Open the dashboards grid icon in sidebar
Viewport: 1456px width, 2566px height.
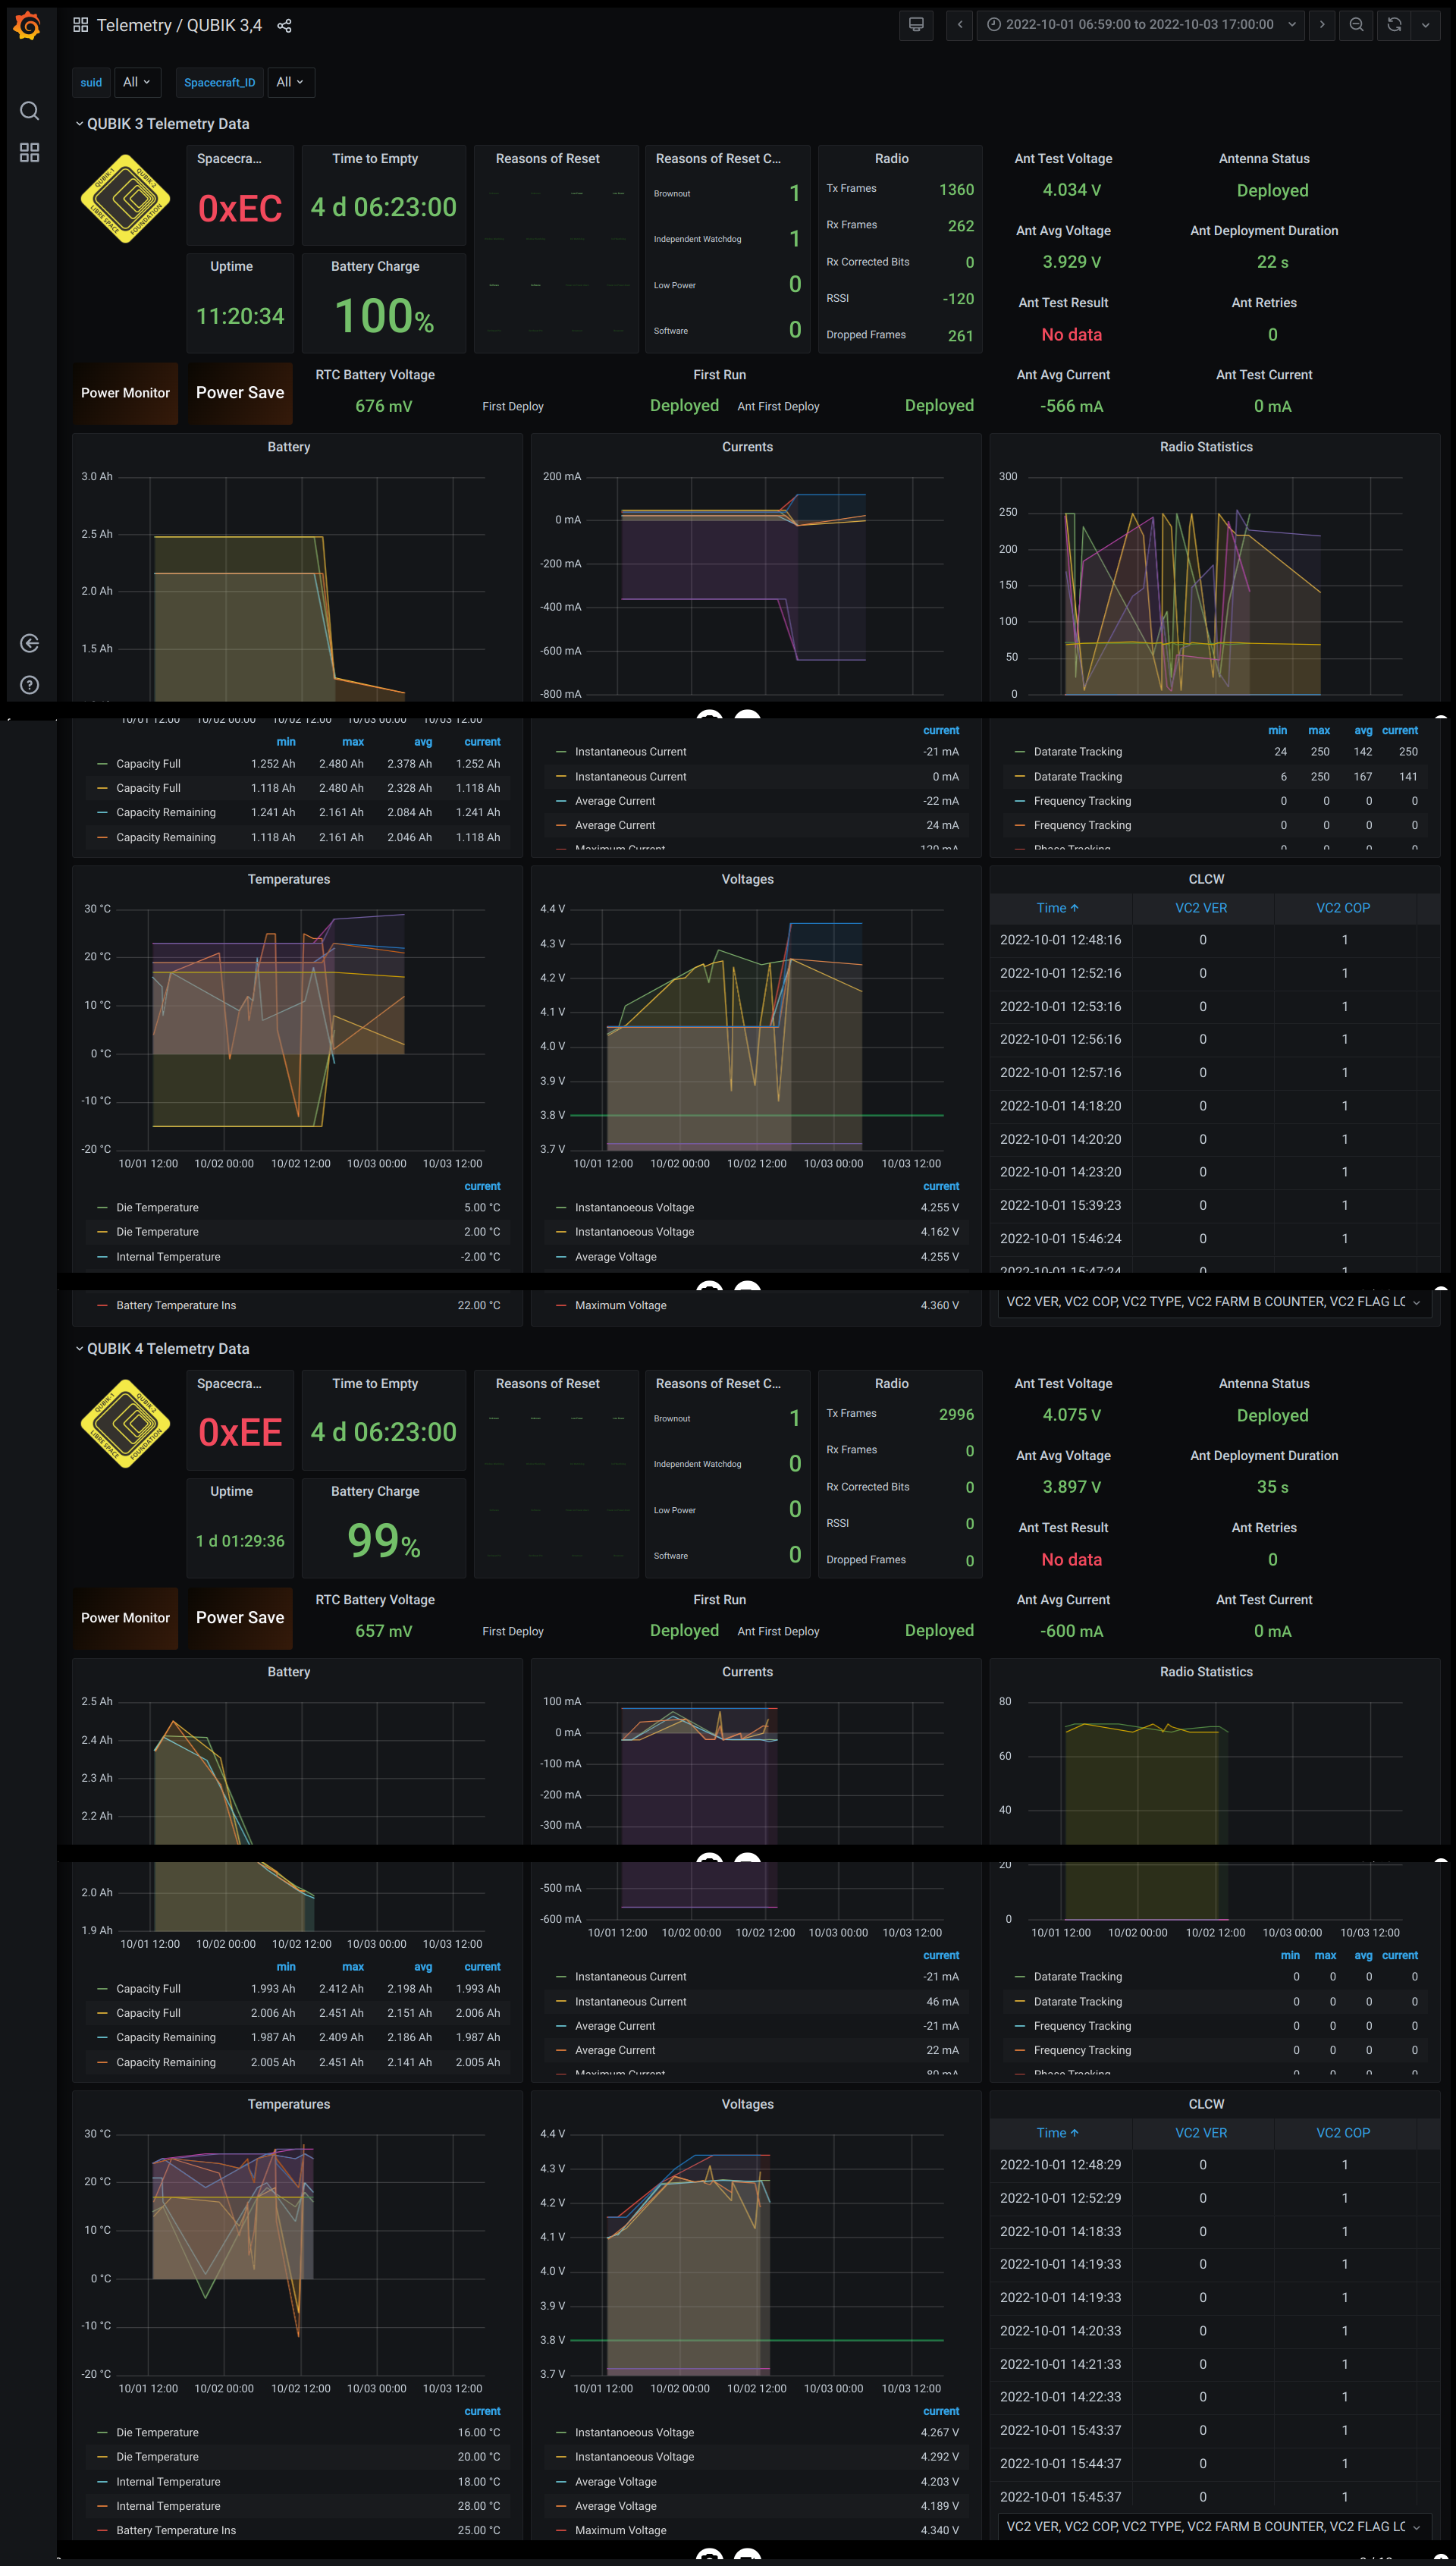(x=29, y=152)
